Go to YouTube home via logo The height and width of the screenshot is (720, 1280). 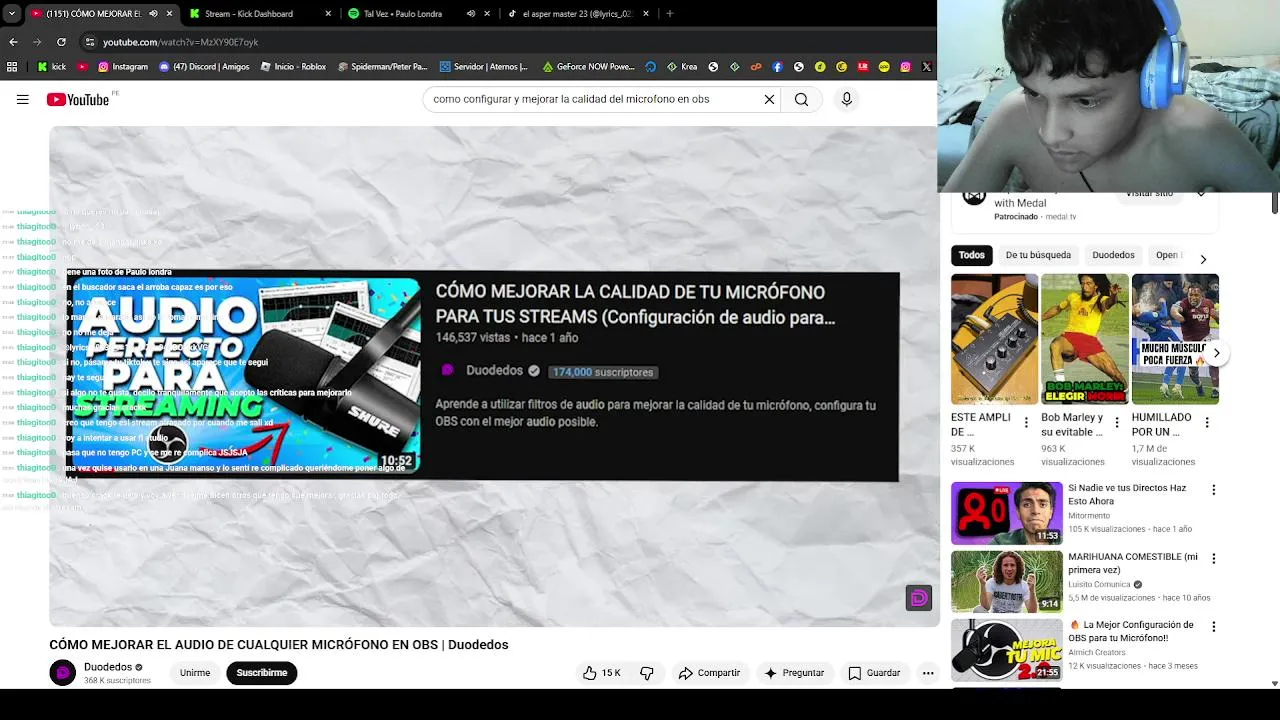(78, 99)
